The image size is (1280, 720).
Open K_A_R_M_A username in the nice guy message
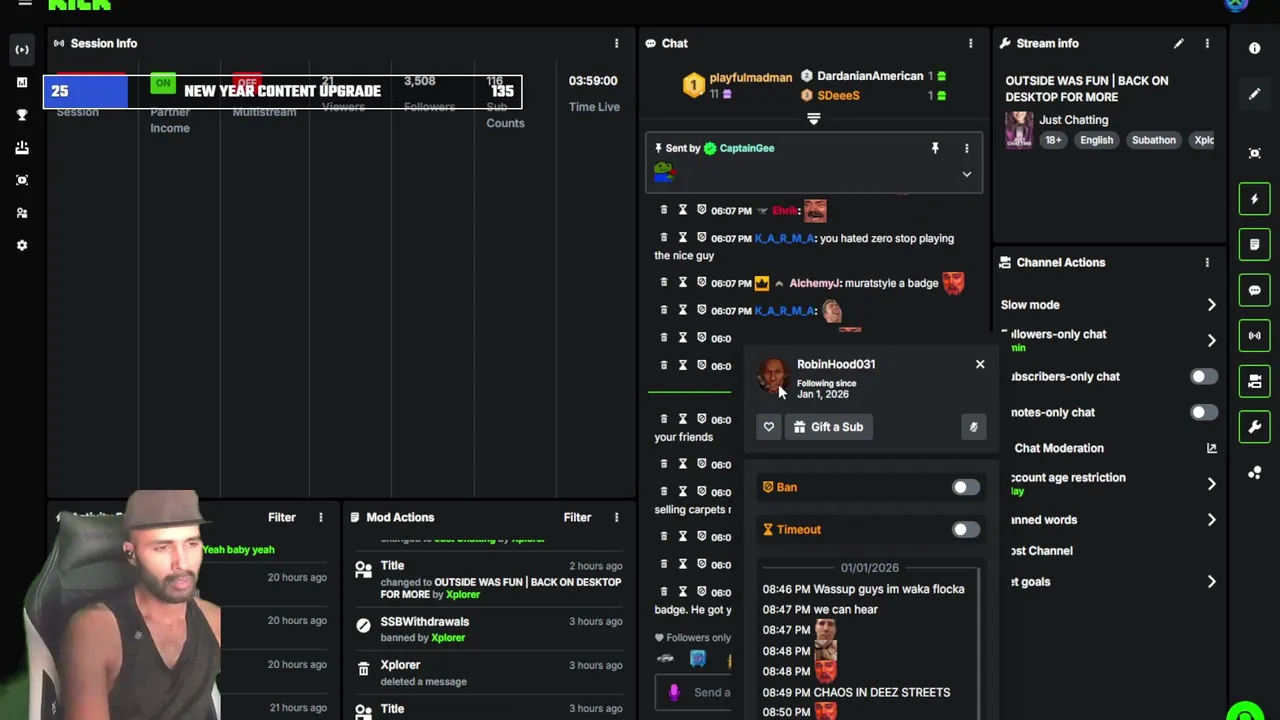[784, 238]
